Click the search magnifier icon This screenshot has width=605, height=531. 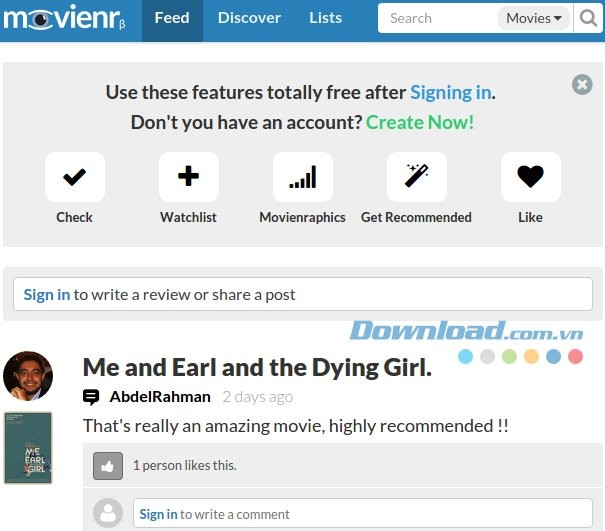pos(588,18)
